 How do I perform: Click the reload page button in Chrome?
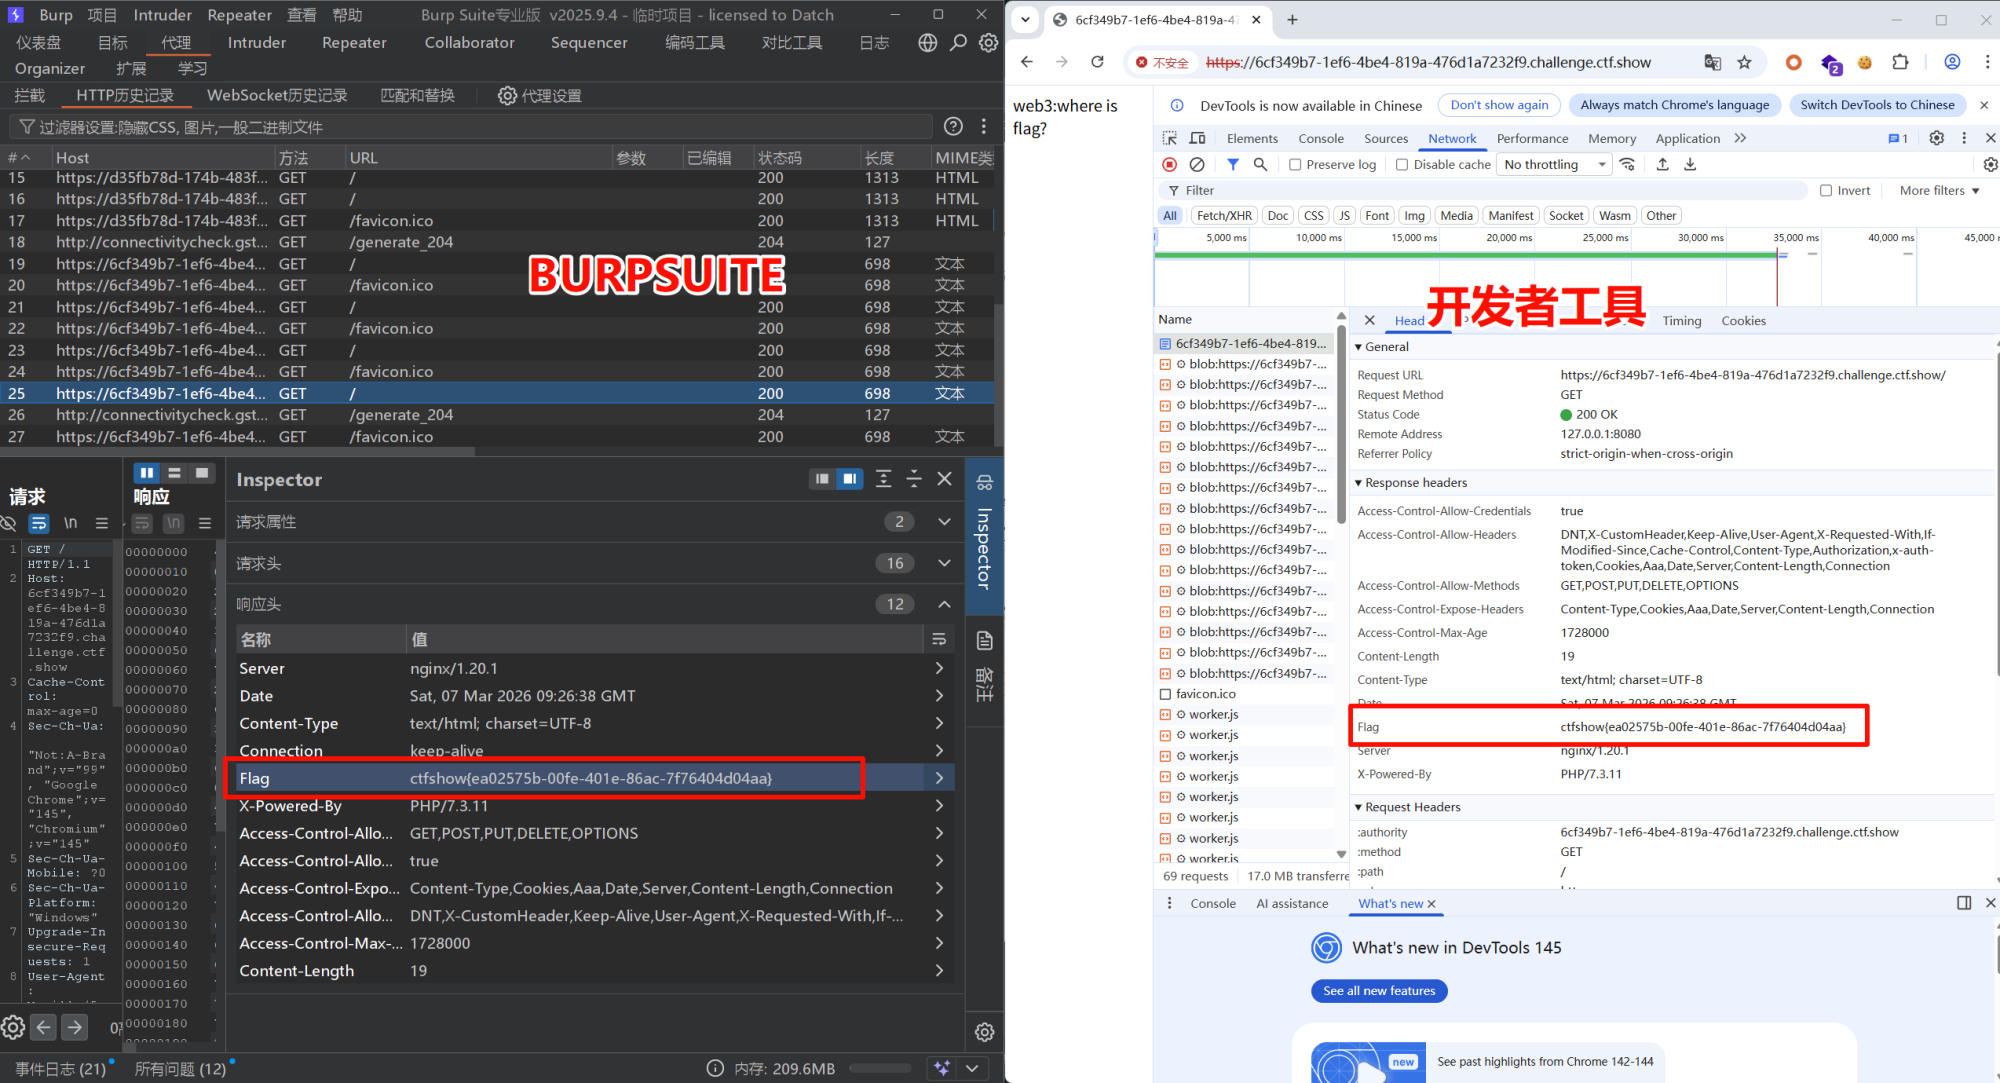(x=1097, y=62)
